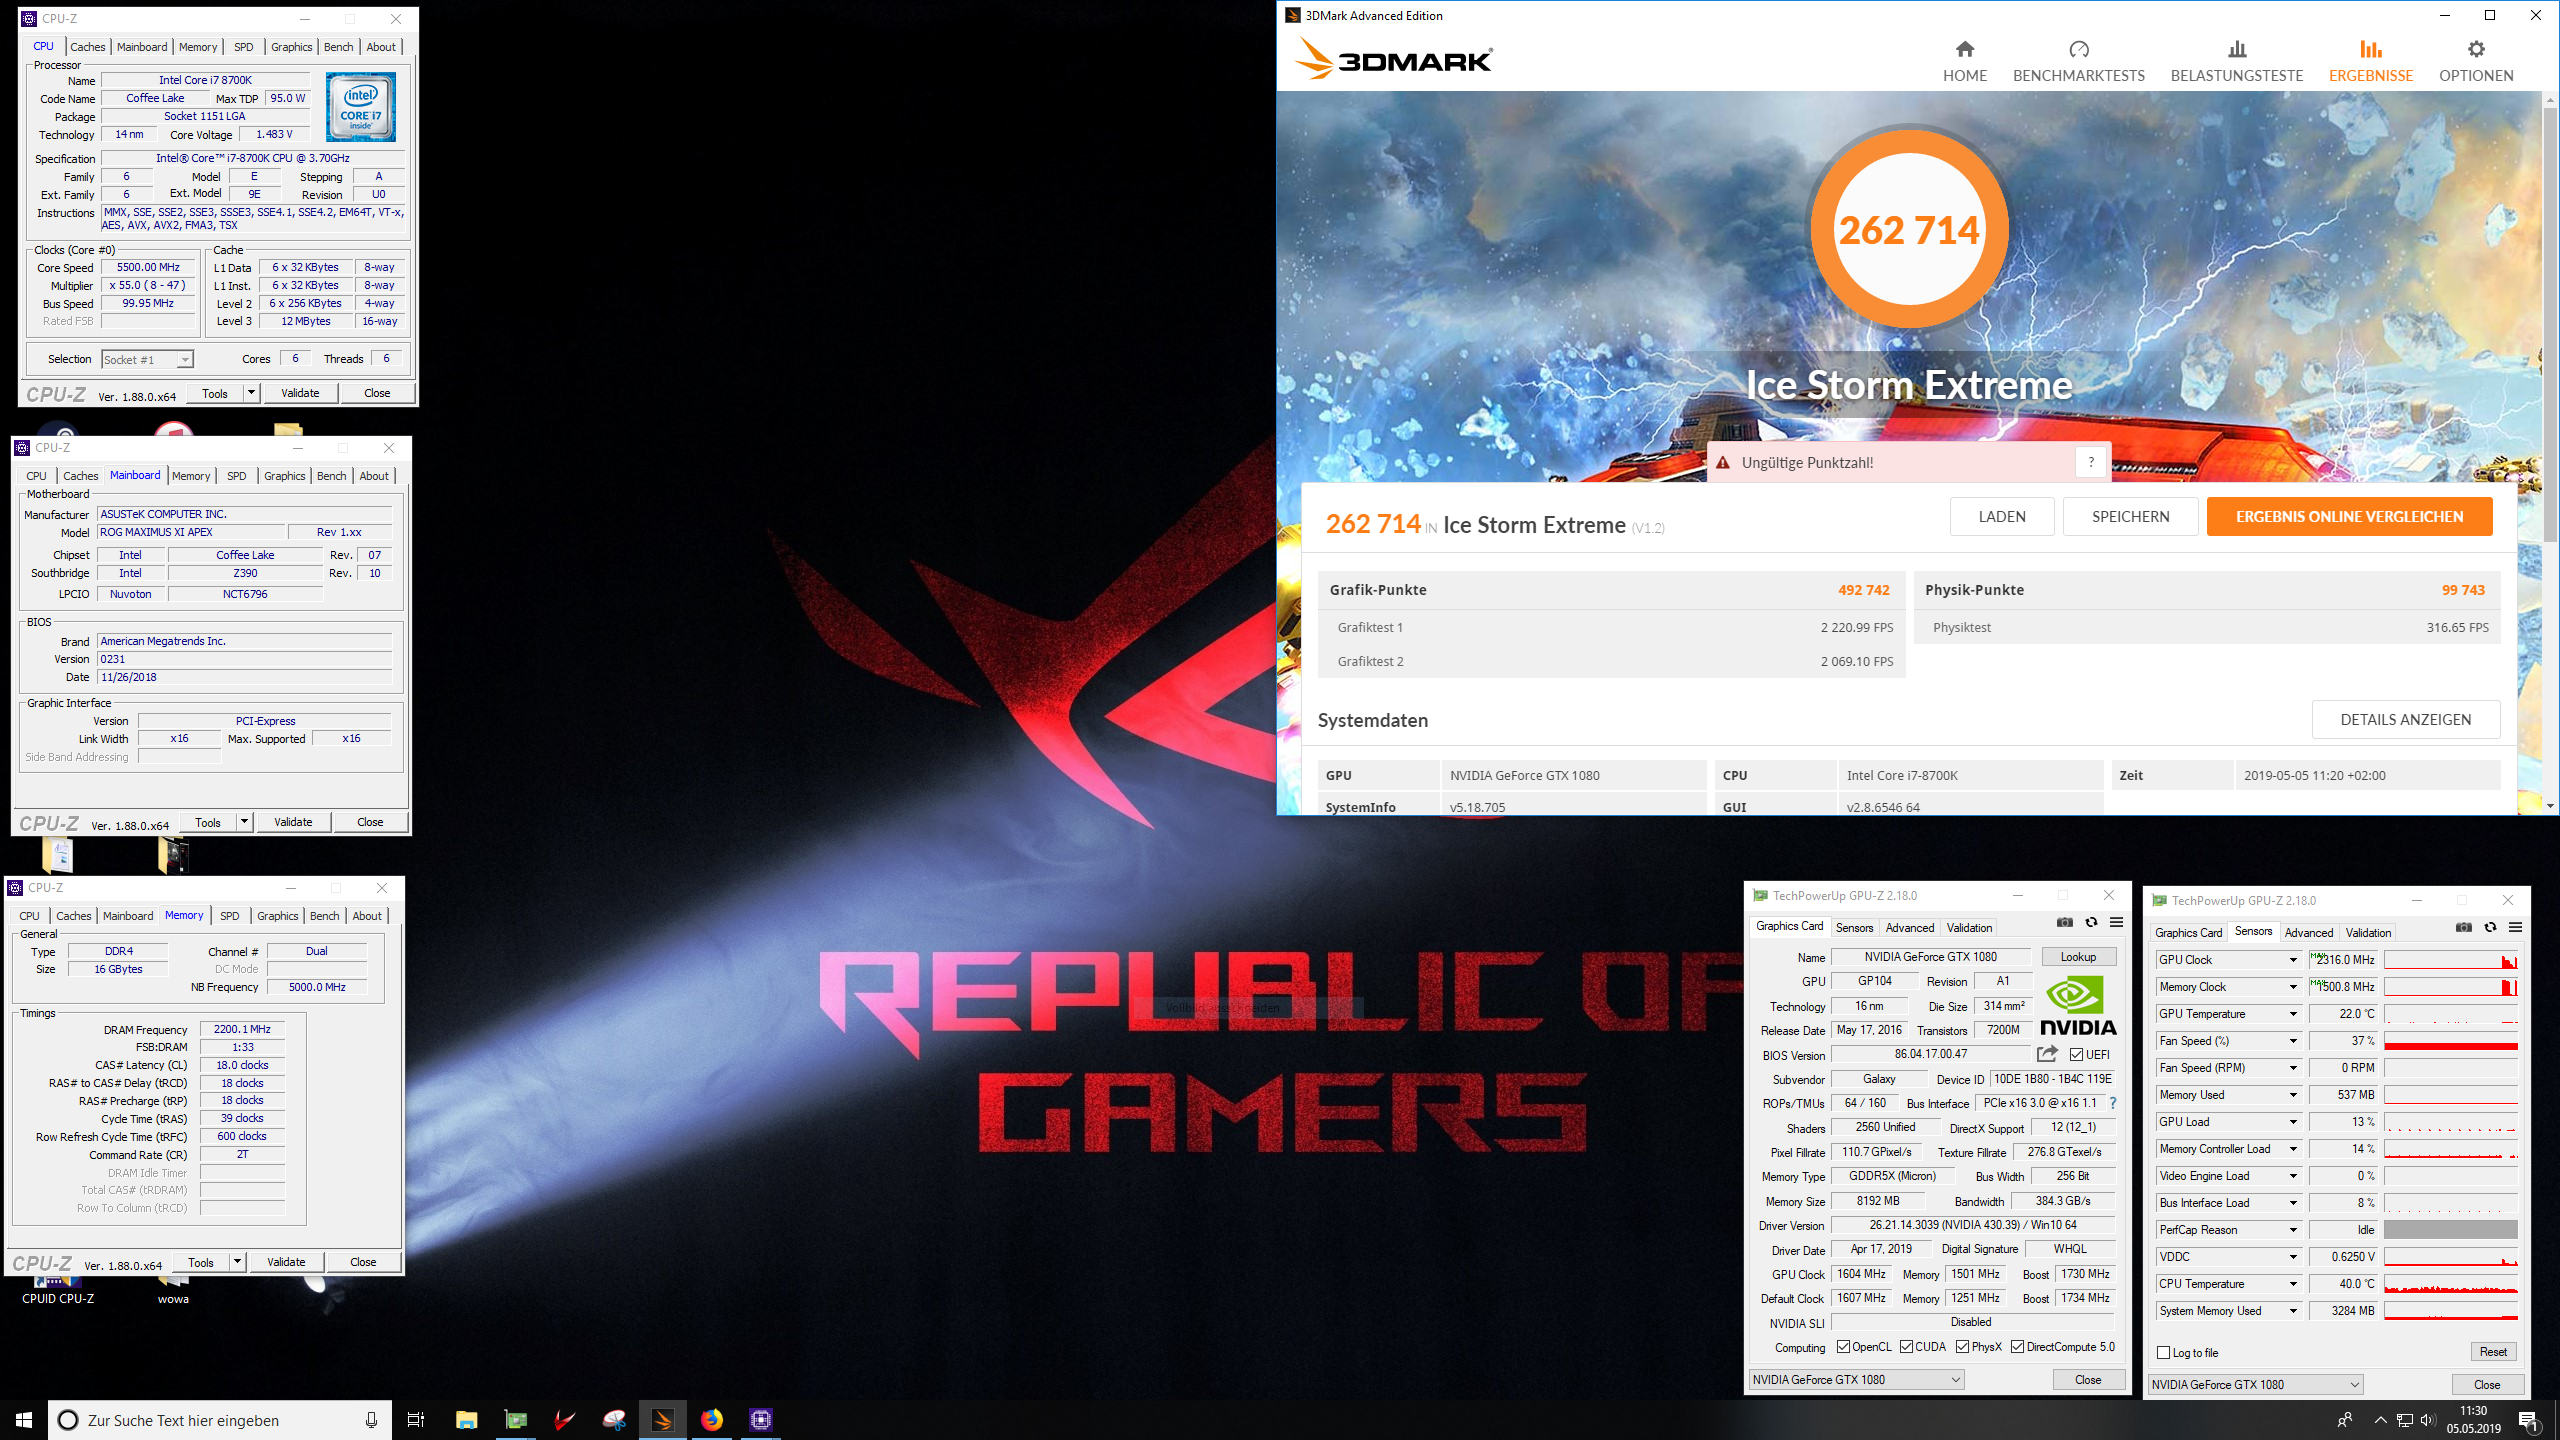Click ERGEBNIS ONLINE VERGLEICHEN button
This screenshot has width=2560, height=1440.
2349,517
